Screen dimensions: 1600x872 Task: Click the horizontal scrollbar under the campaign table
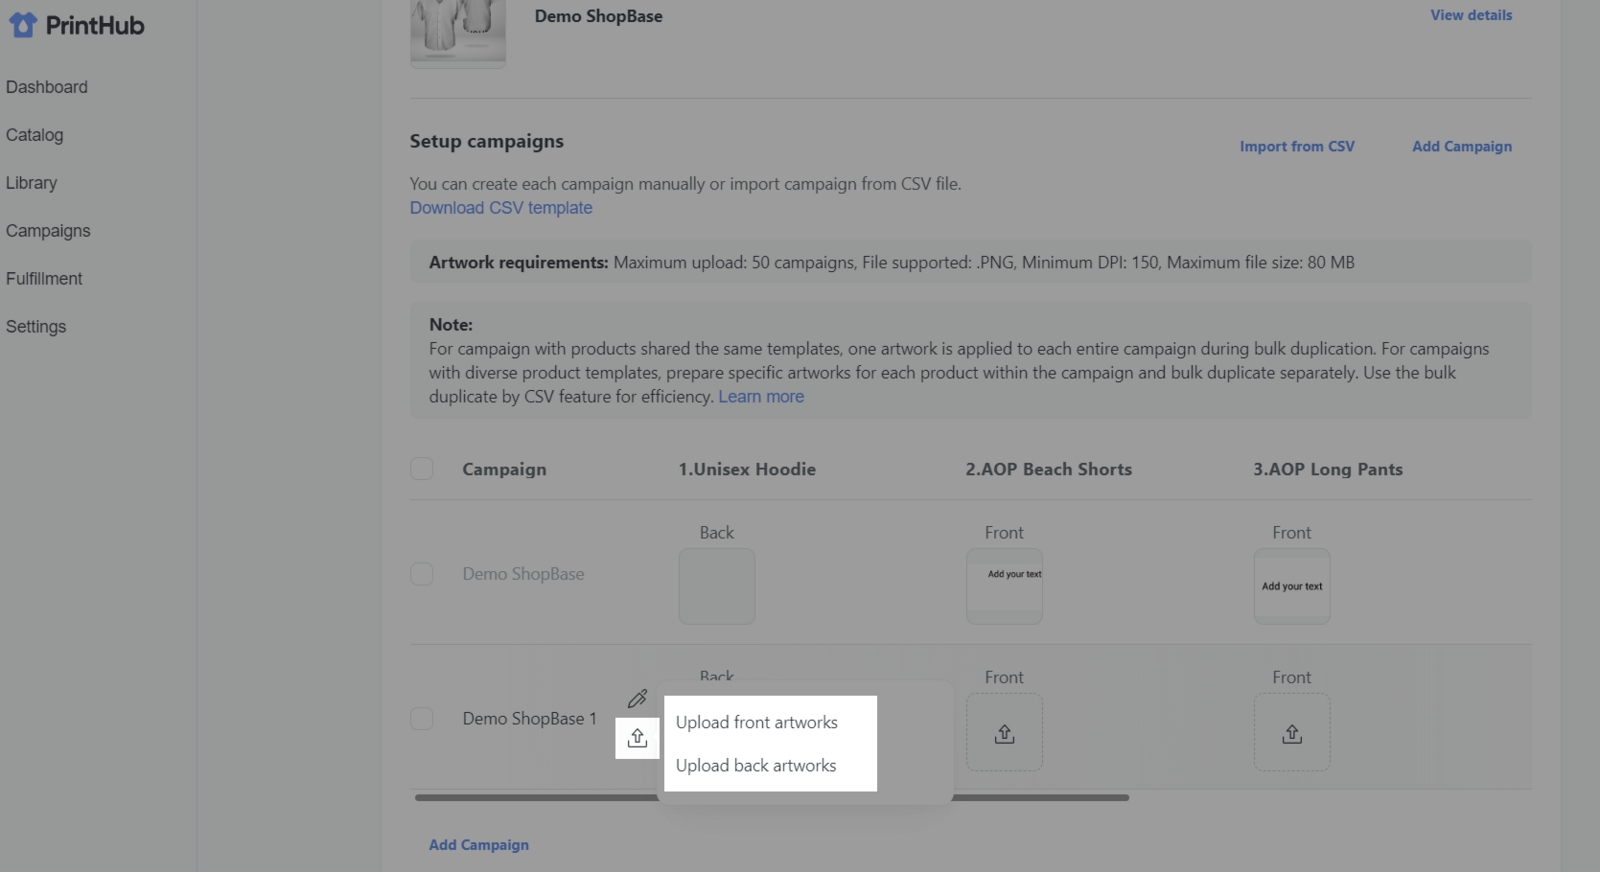click(772, 798)
